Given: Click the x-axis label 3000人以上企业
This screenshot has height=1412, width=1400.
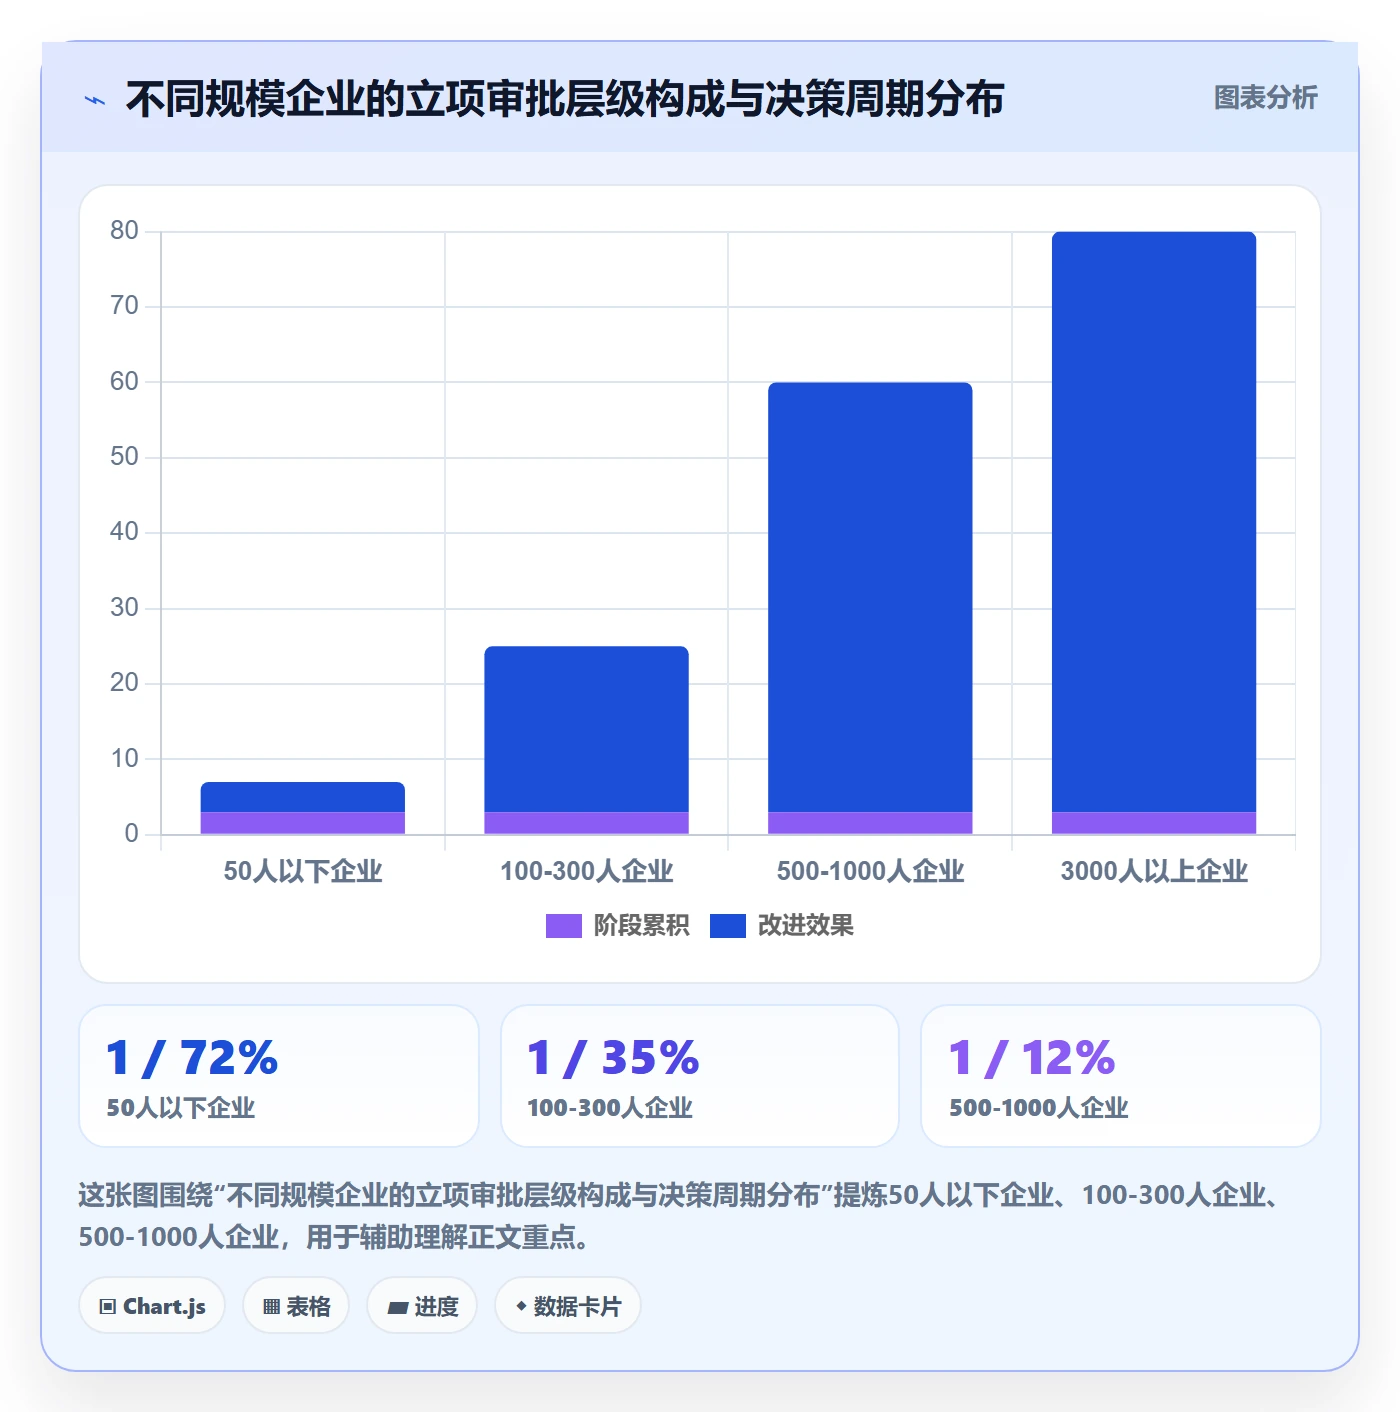Looking at the screenshot, I should [1154, 871].
